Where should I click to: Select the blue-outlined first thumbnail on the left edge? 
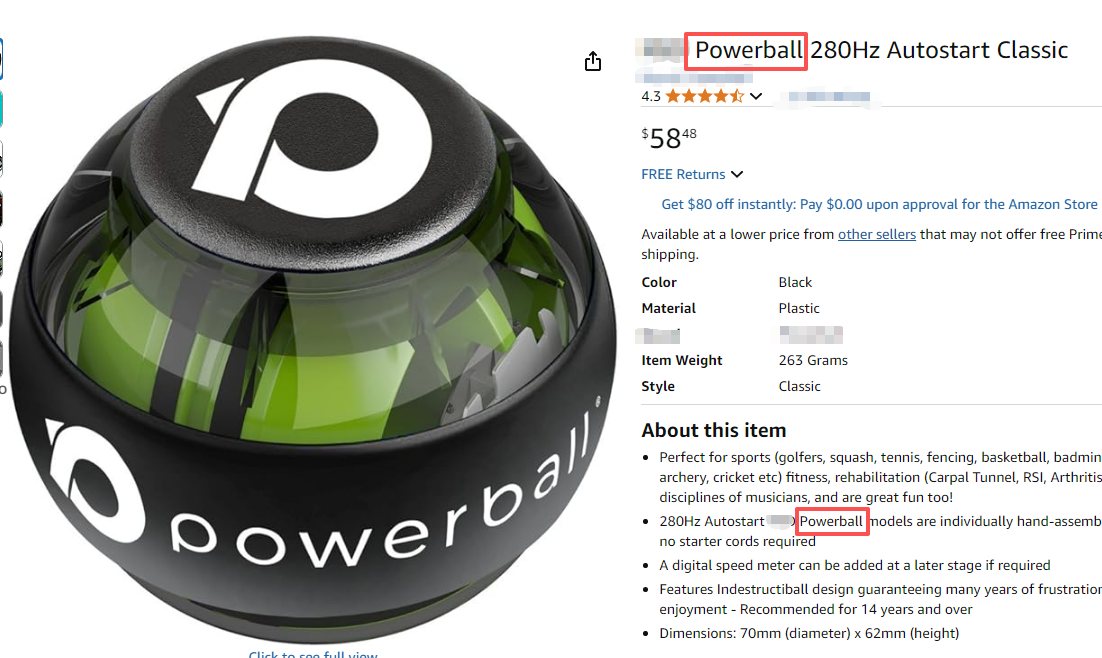1,59
